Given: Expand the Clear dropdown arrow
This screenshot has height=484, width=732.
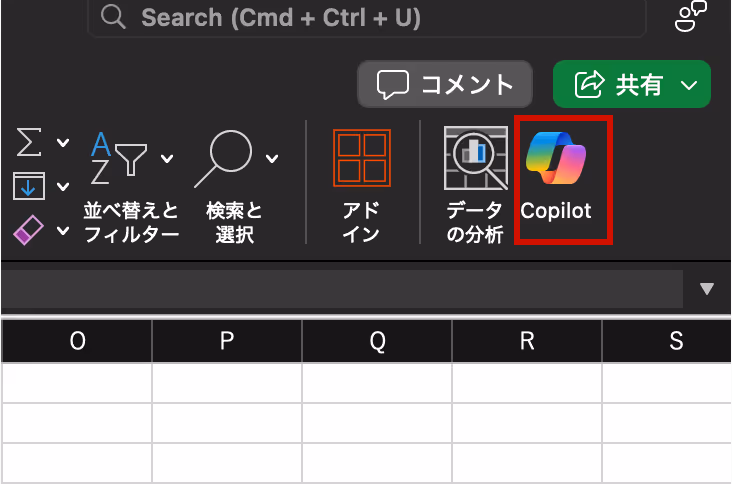Looking at the screenshot, I should pyautogui.click(x=63, y=230).
